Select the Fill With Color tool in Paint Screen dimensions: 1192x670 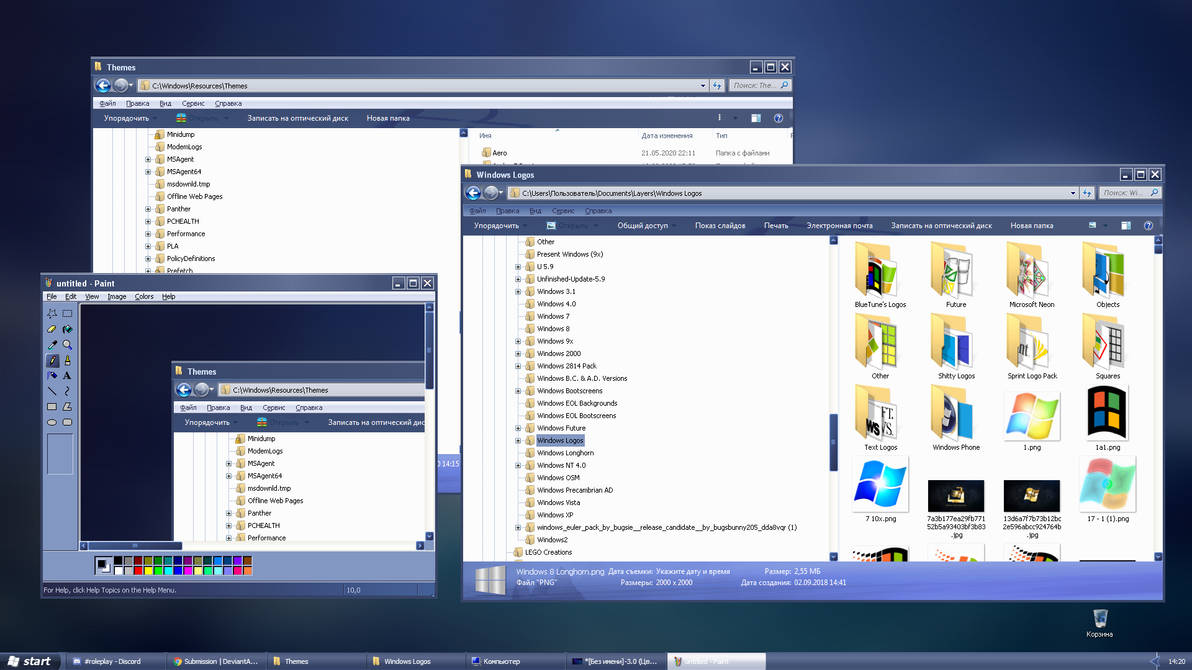[66, 329]
